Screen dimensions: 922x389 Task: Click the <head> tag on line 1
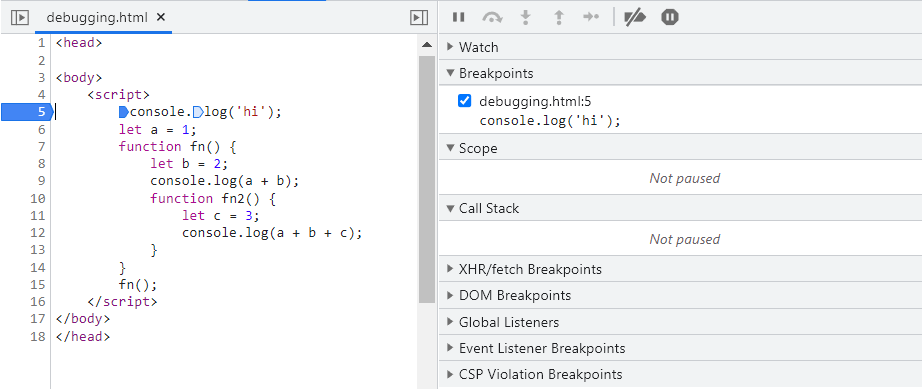pyautogui.click(x=79, y=43)
